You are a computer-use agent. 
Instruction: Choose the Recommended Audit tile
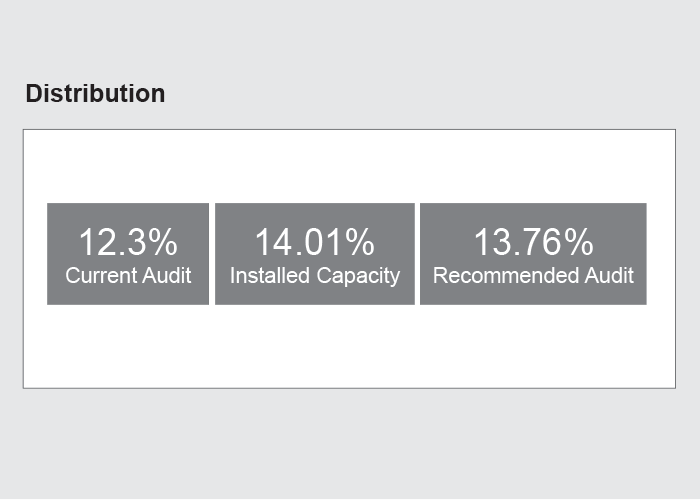point(533,254)
